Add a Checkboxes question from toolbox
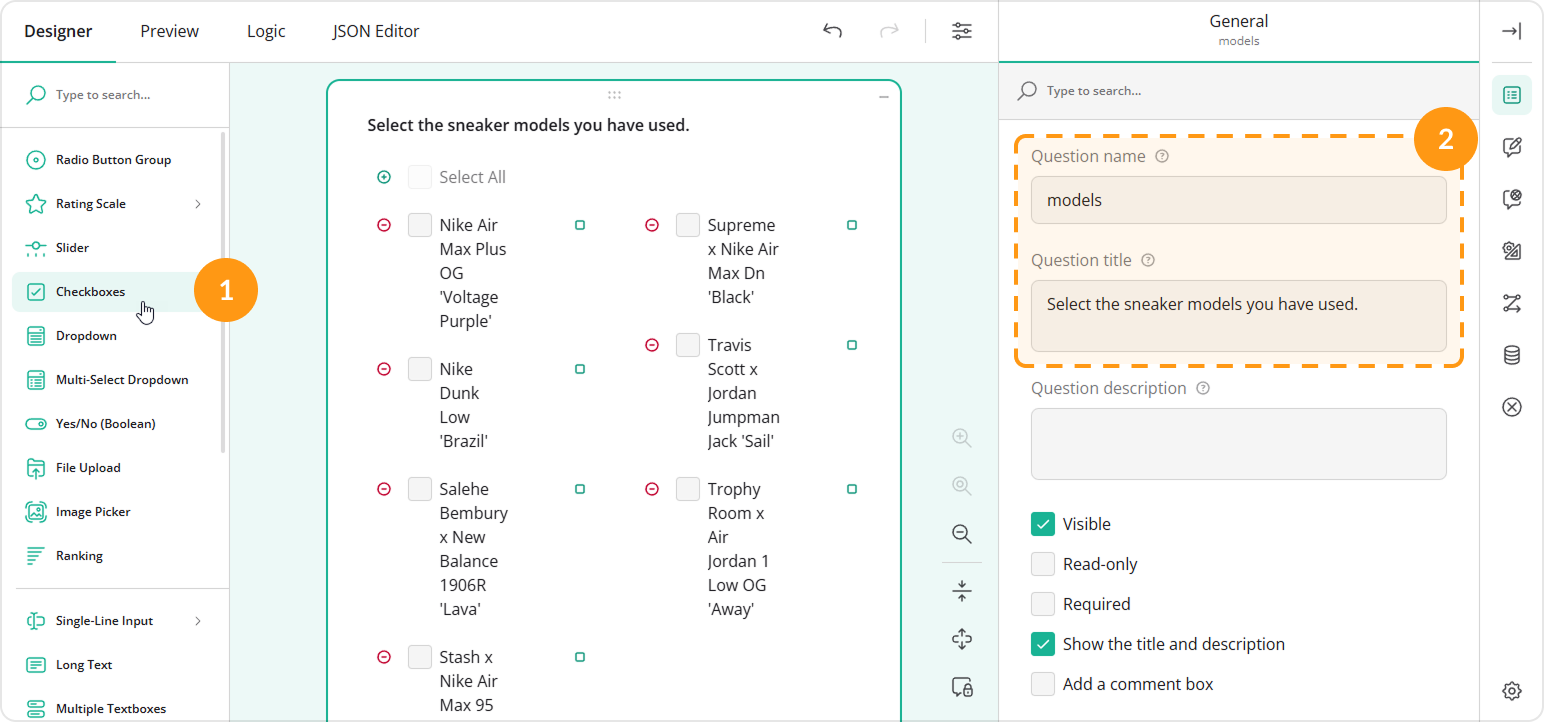This screenshot has width=1544, height=722. (114, 292)
